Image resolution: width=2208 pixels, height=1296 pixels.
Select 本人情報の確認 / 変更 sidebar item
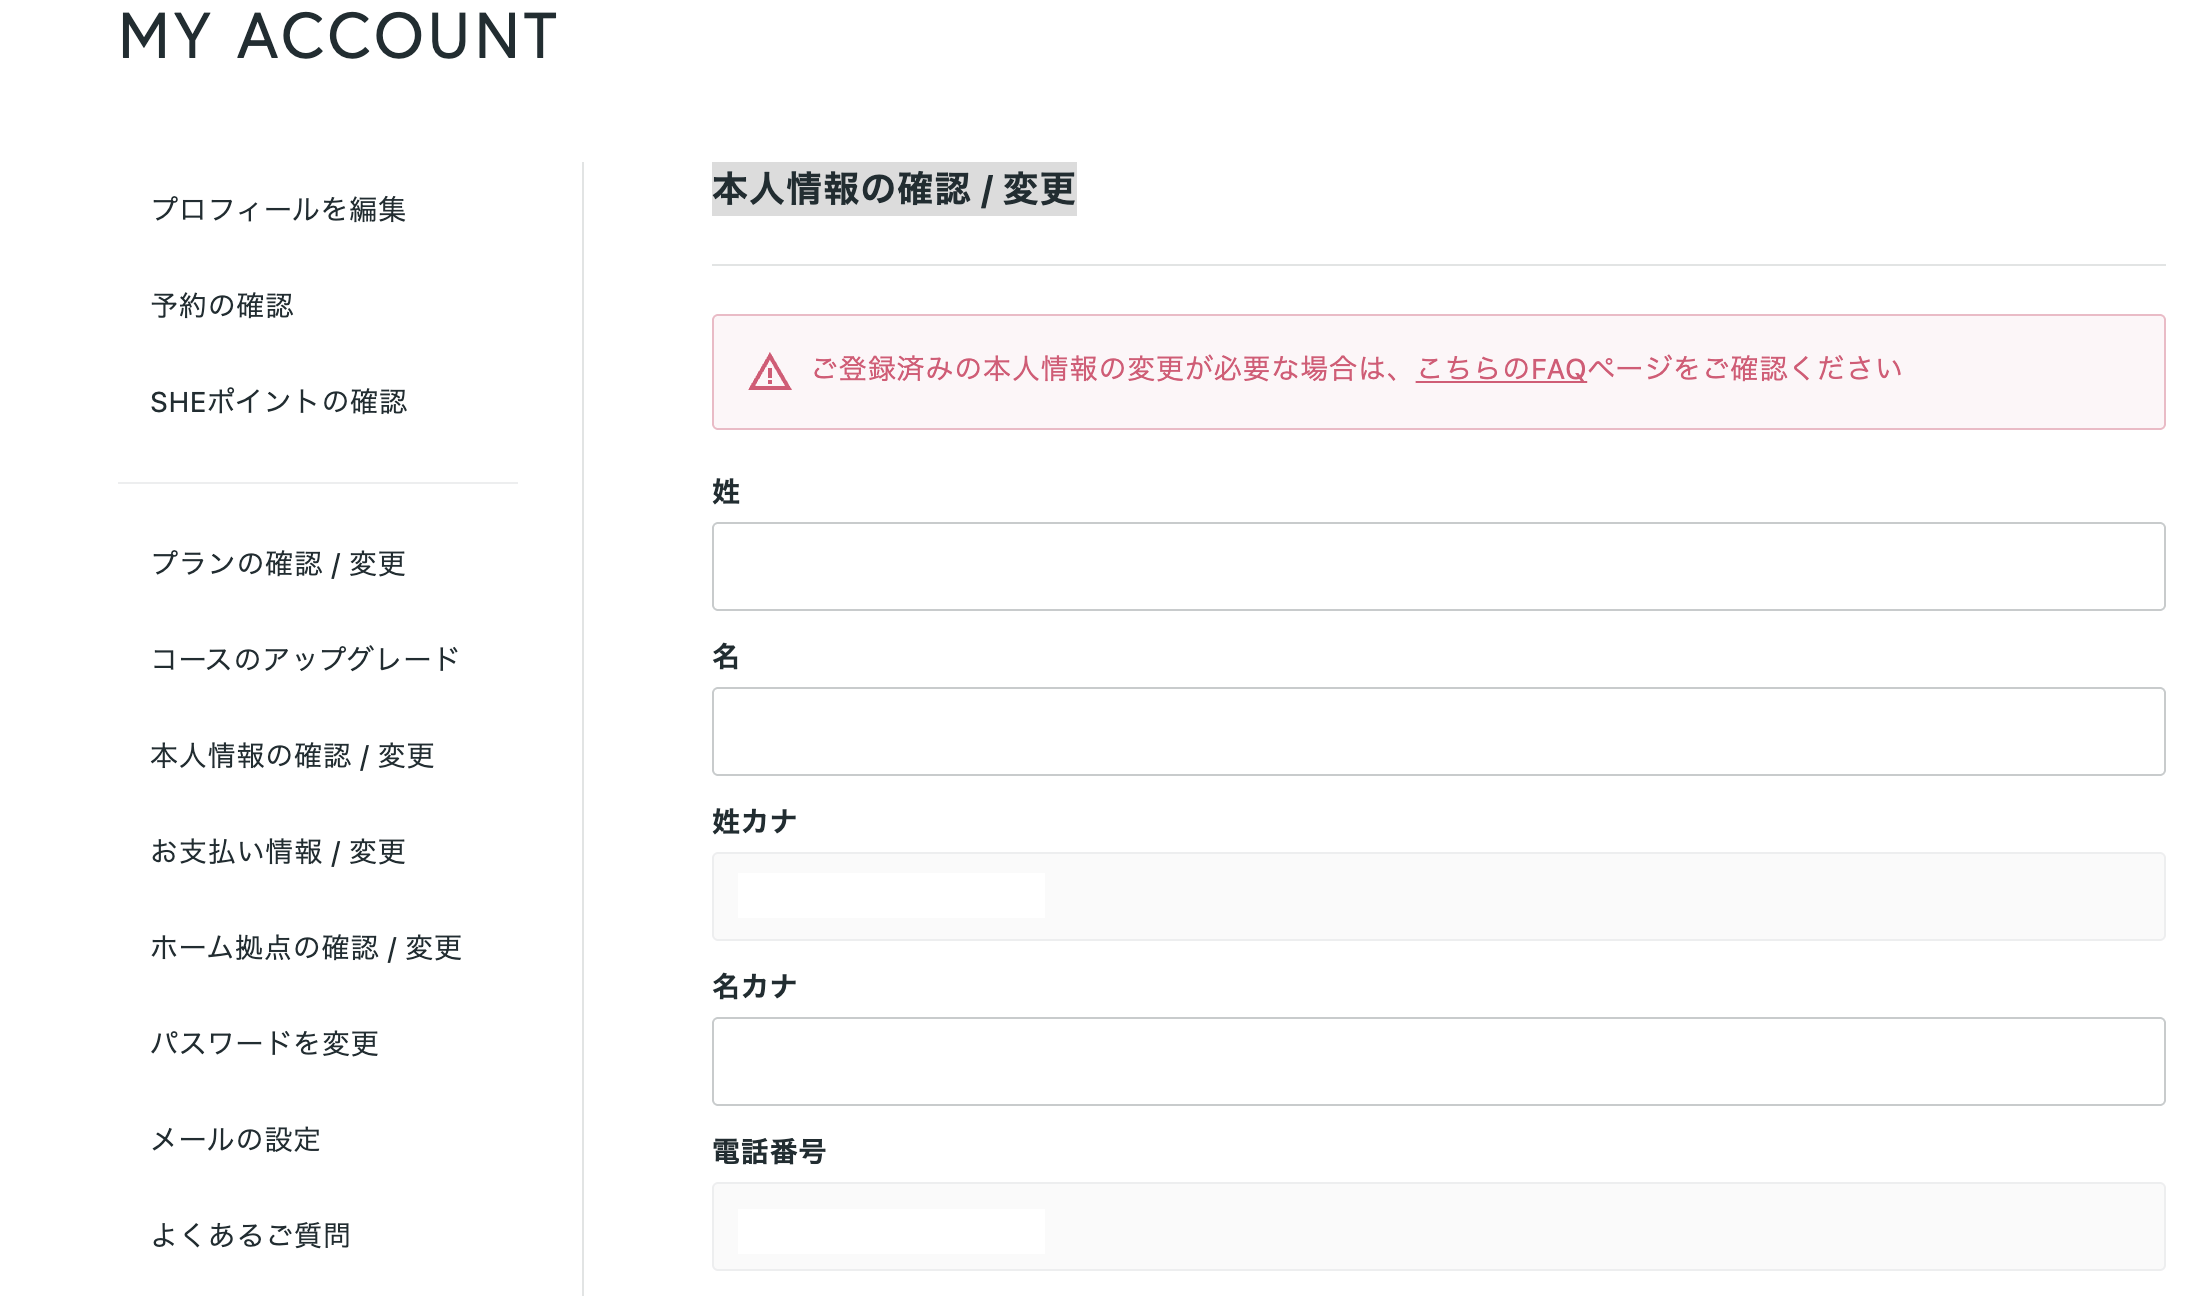(x=292, y=756)
